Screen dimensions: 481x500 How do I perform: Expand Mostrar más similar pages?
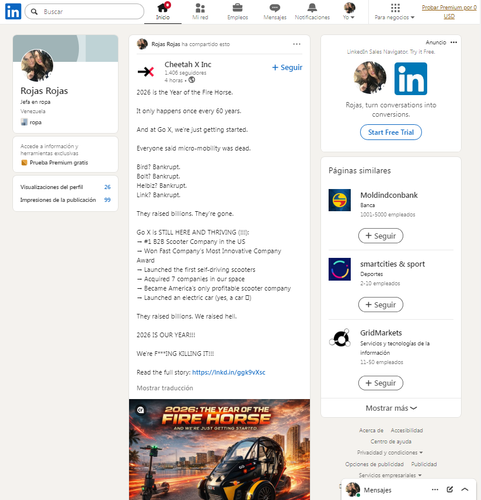pos(391,408)
